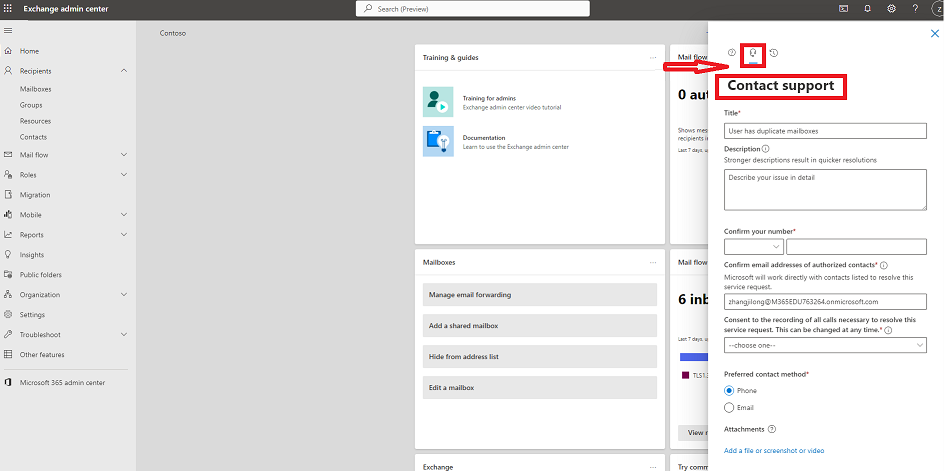
Task: Open the Training for admins tutorial link
Action: (x=489, y=98)
